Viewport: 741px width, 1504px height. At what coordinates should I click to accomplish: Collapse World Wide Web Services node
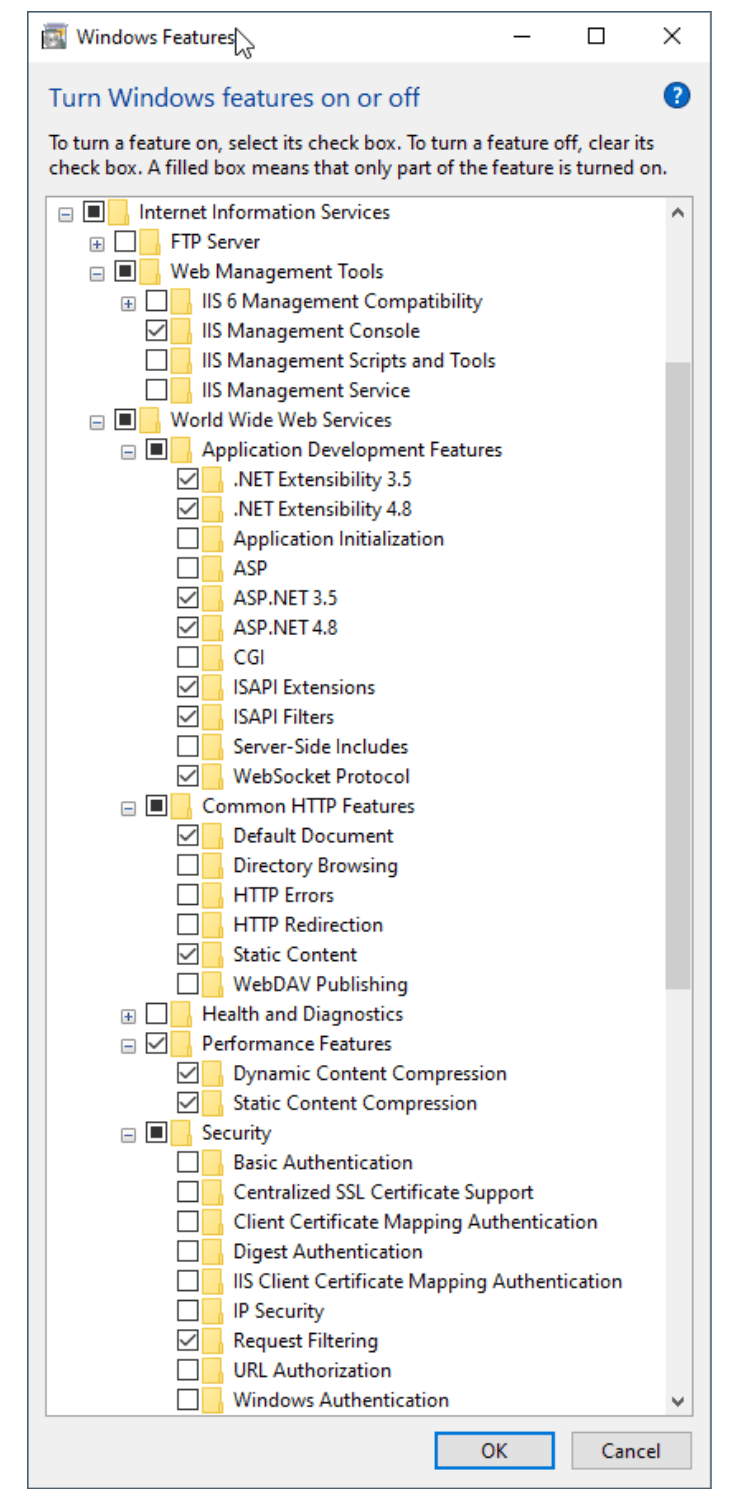click(x=96, y=421)
